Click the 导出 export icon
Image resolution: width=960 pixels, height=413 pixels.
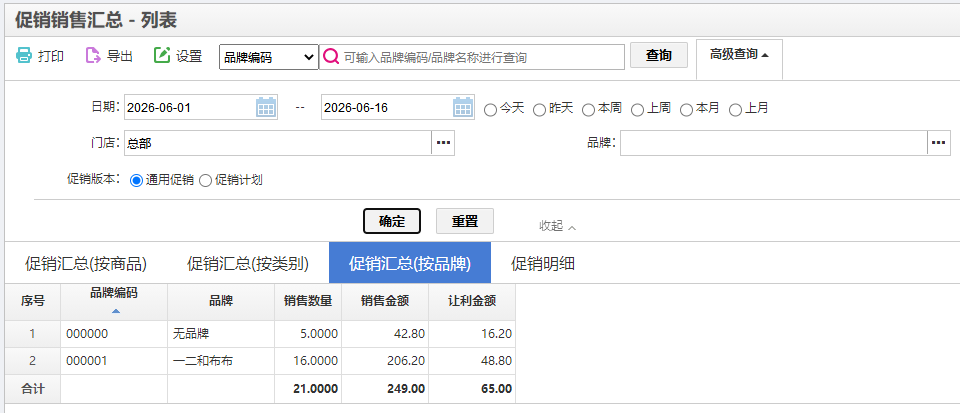tap(92, 56)
